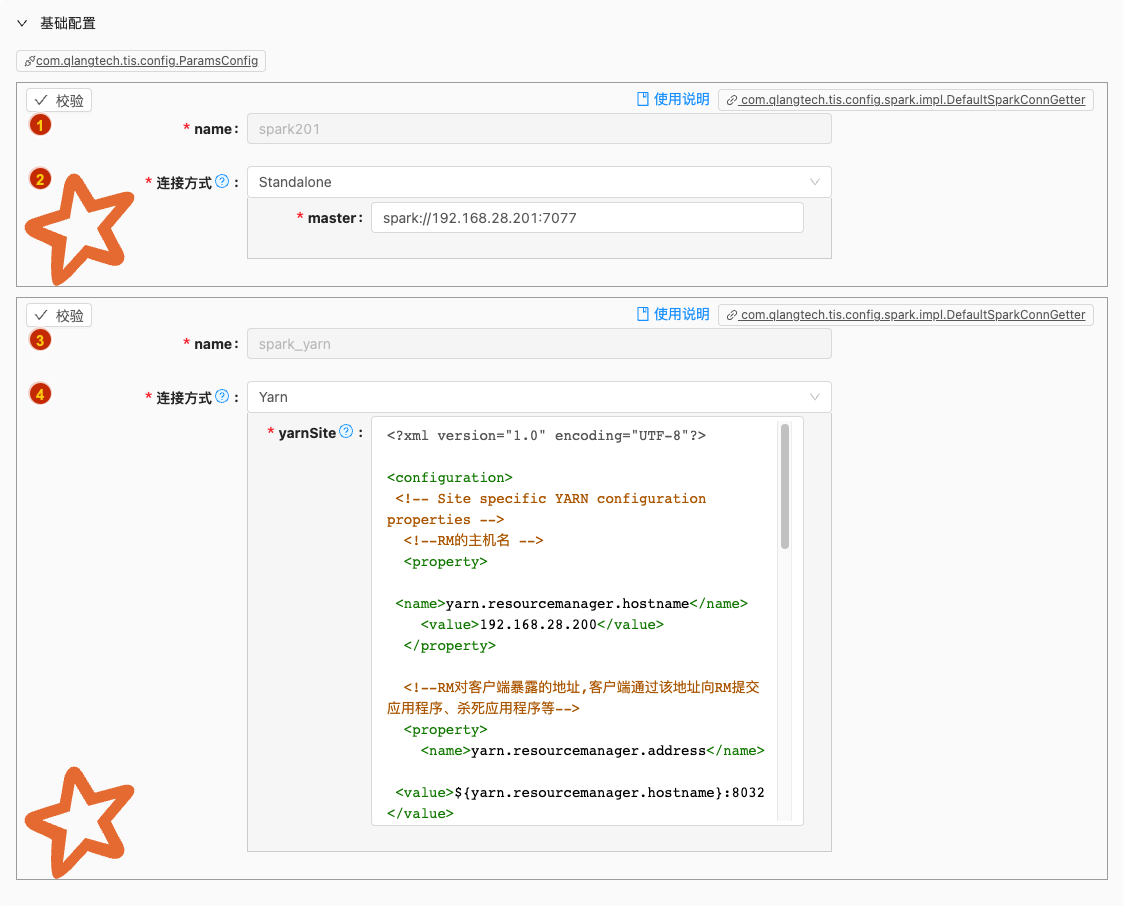This screenshot has width=1123, height=906.
Task: Click the yarnSite help question icon
Action: pyautogui.click(x=346, y=432)
